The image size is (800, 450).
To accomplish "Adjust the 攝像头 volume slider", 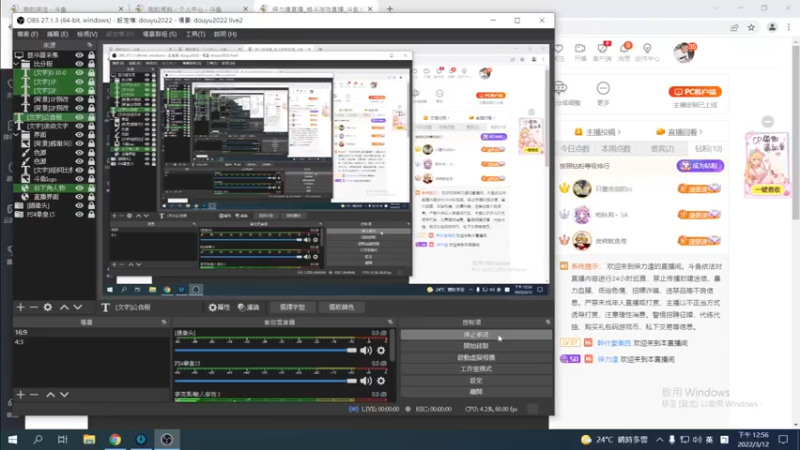I will 265,351.
